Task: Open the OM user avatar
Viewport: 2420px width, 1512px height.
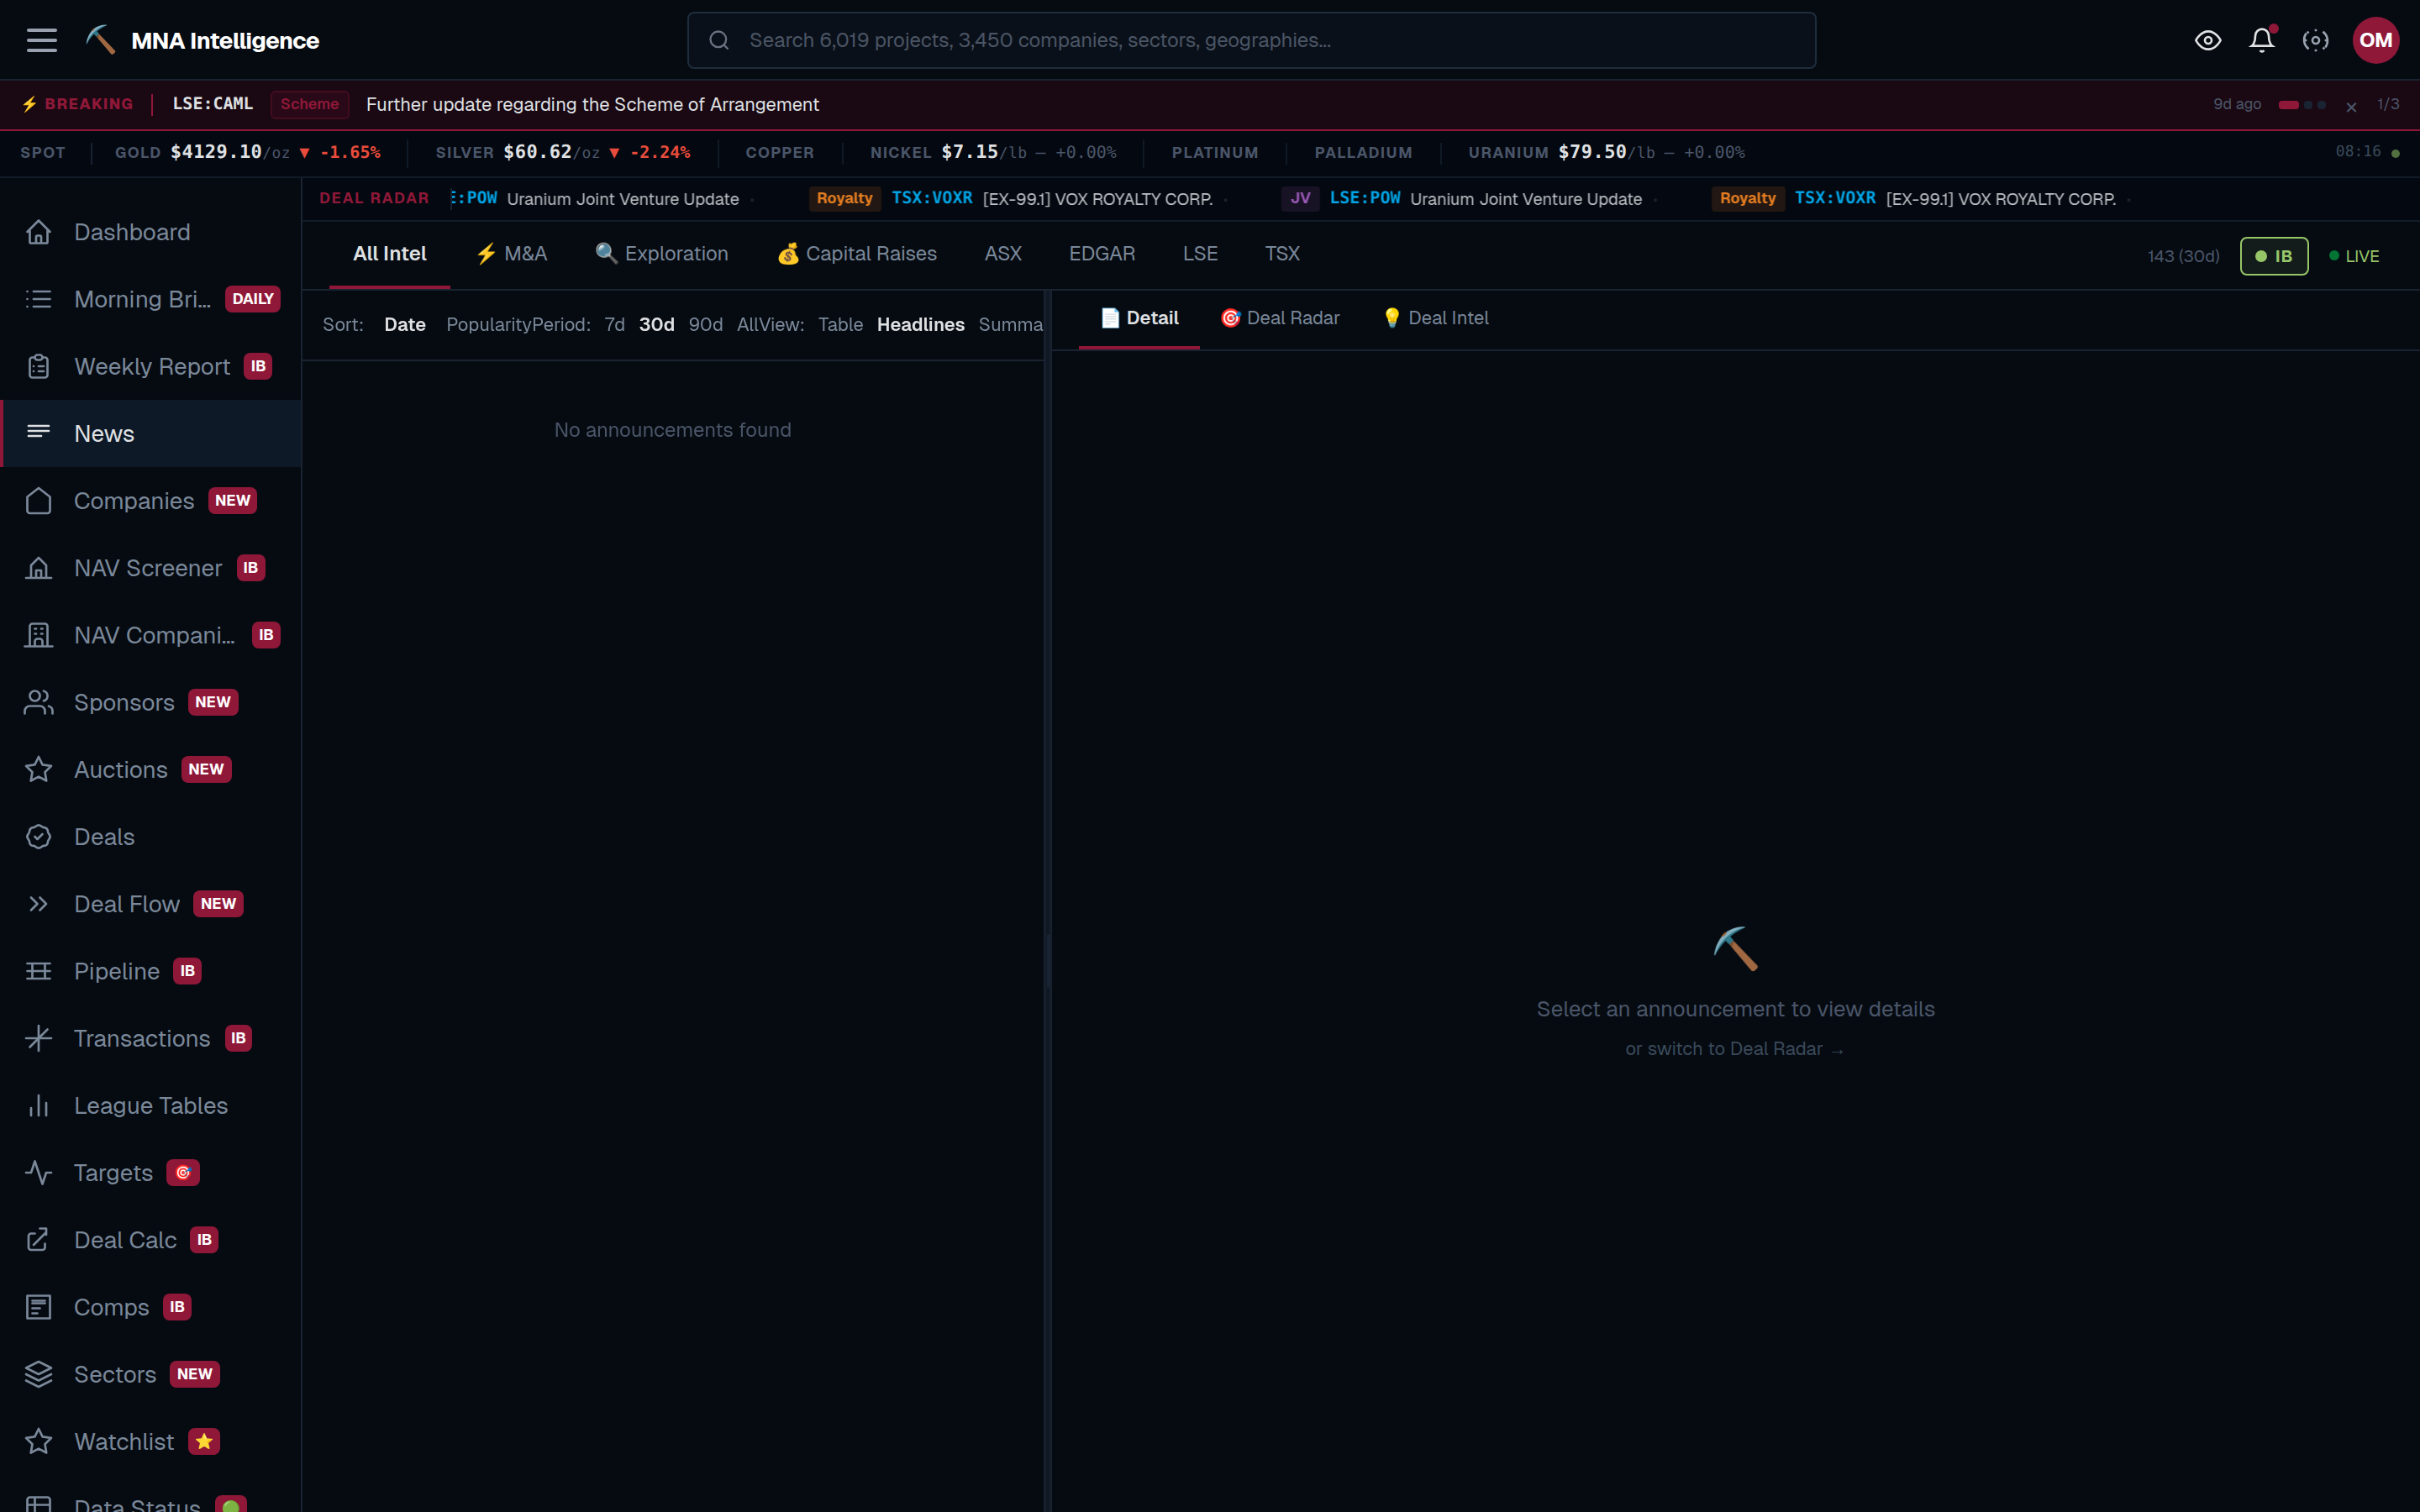Action: (2376, 40)
